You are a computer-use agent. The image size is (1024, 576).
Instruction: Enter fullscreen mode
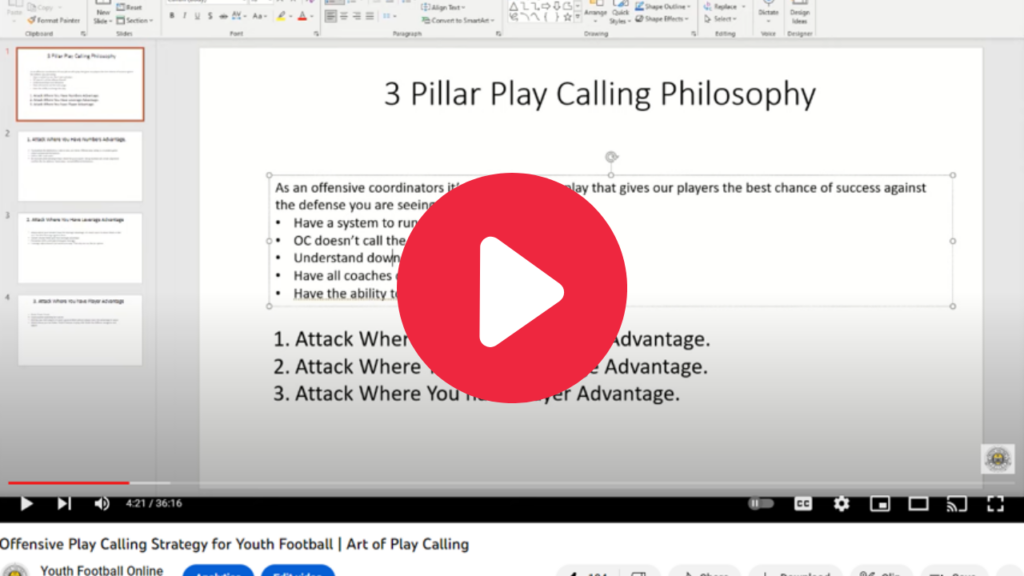[995, 504]
